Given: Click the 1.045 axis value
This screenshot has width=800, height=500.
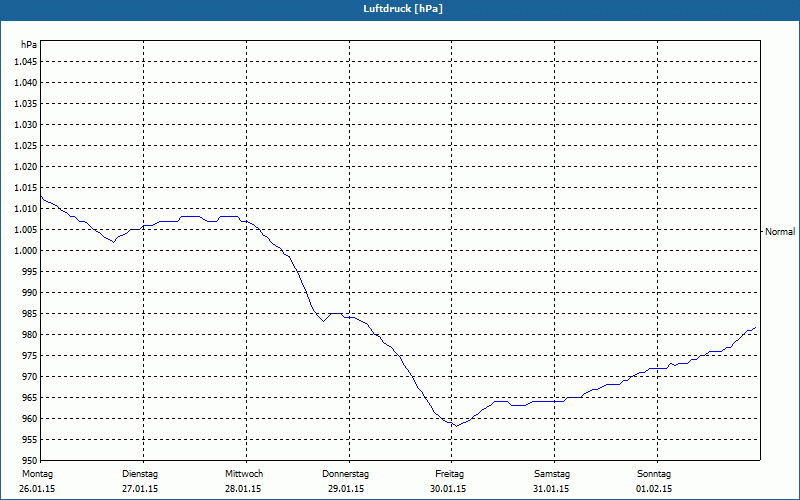Looking at the screenshot, I should (25, 62).
